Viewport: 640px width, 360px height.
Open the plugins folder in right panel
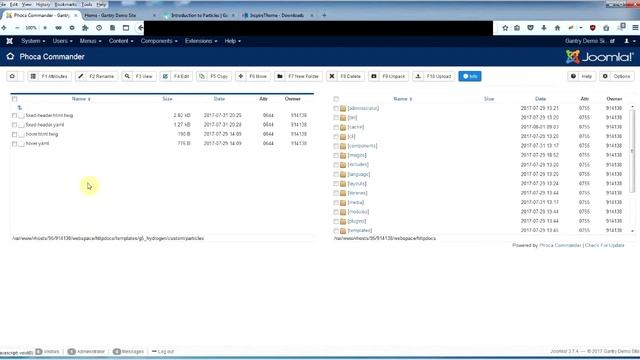pyautogui.click(x=357, y=221)
